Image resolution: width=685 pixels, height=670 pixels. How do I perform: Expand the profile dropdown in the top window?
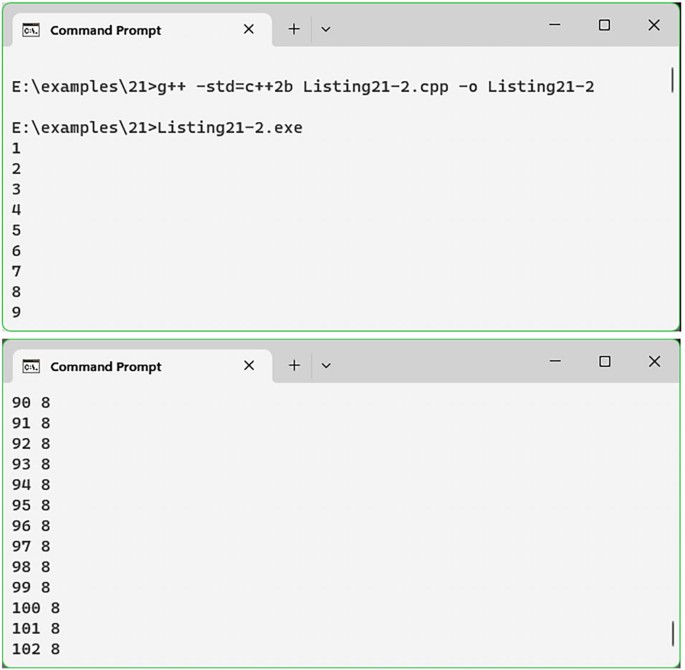click(325, 30)
